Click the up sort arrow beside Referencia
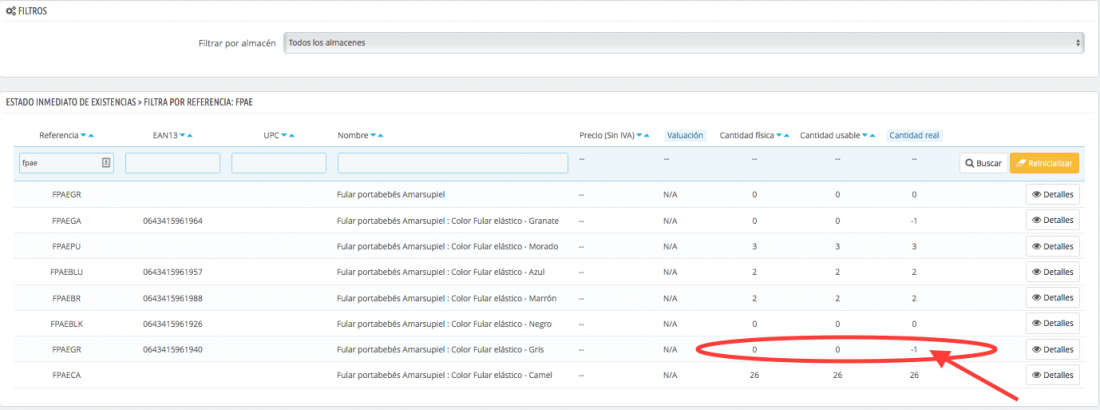This screenshot has width=1100, height=410. [x=91, y=135]
